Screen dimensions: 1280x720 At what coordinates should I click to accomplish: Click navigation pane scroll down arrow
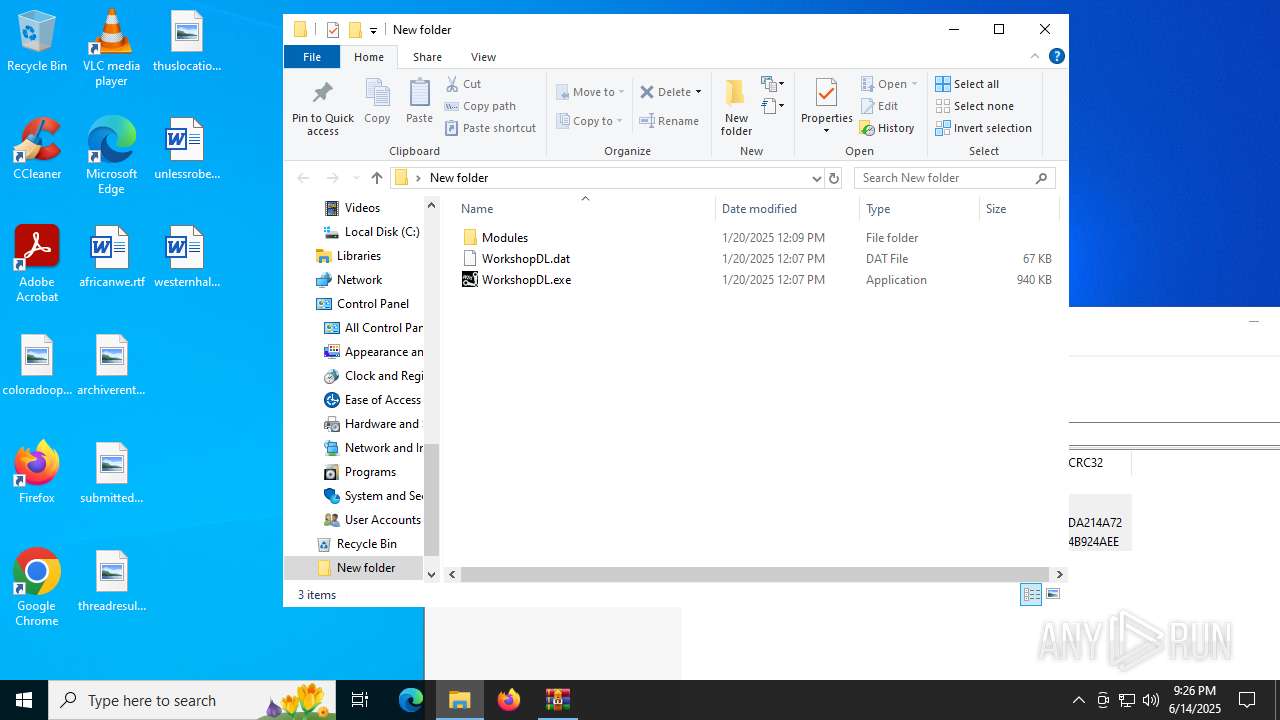click(x=432, y=574)
